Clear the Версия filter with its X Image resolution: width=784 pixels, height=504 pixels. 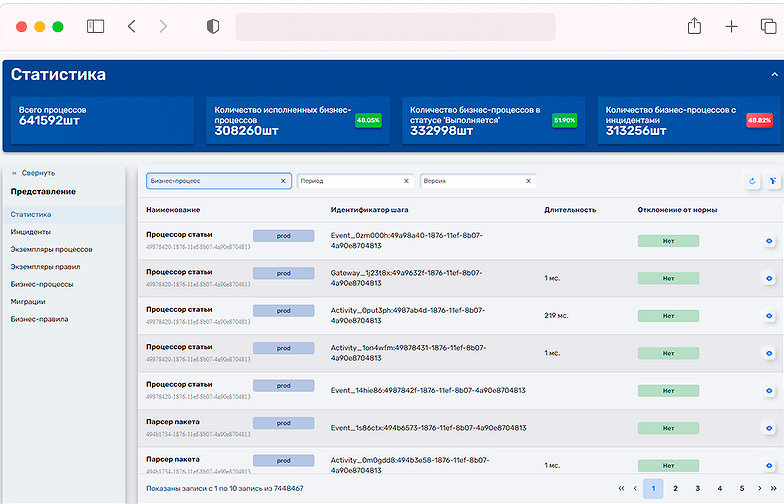pyautogui.click(x=528, y=181)
